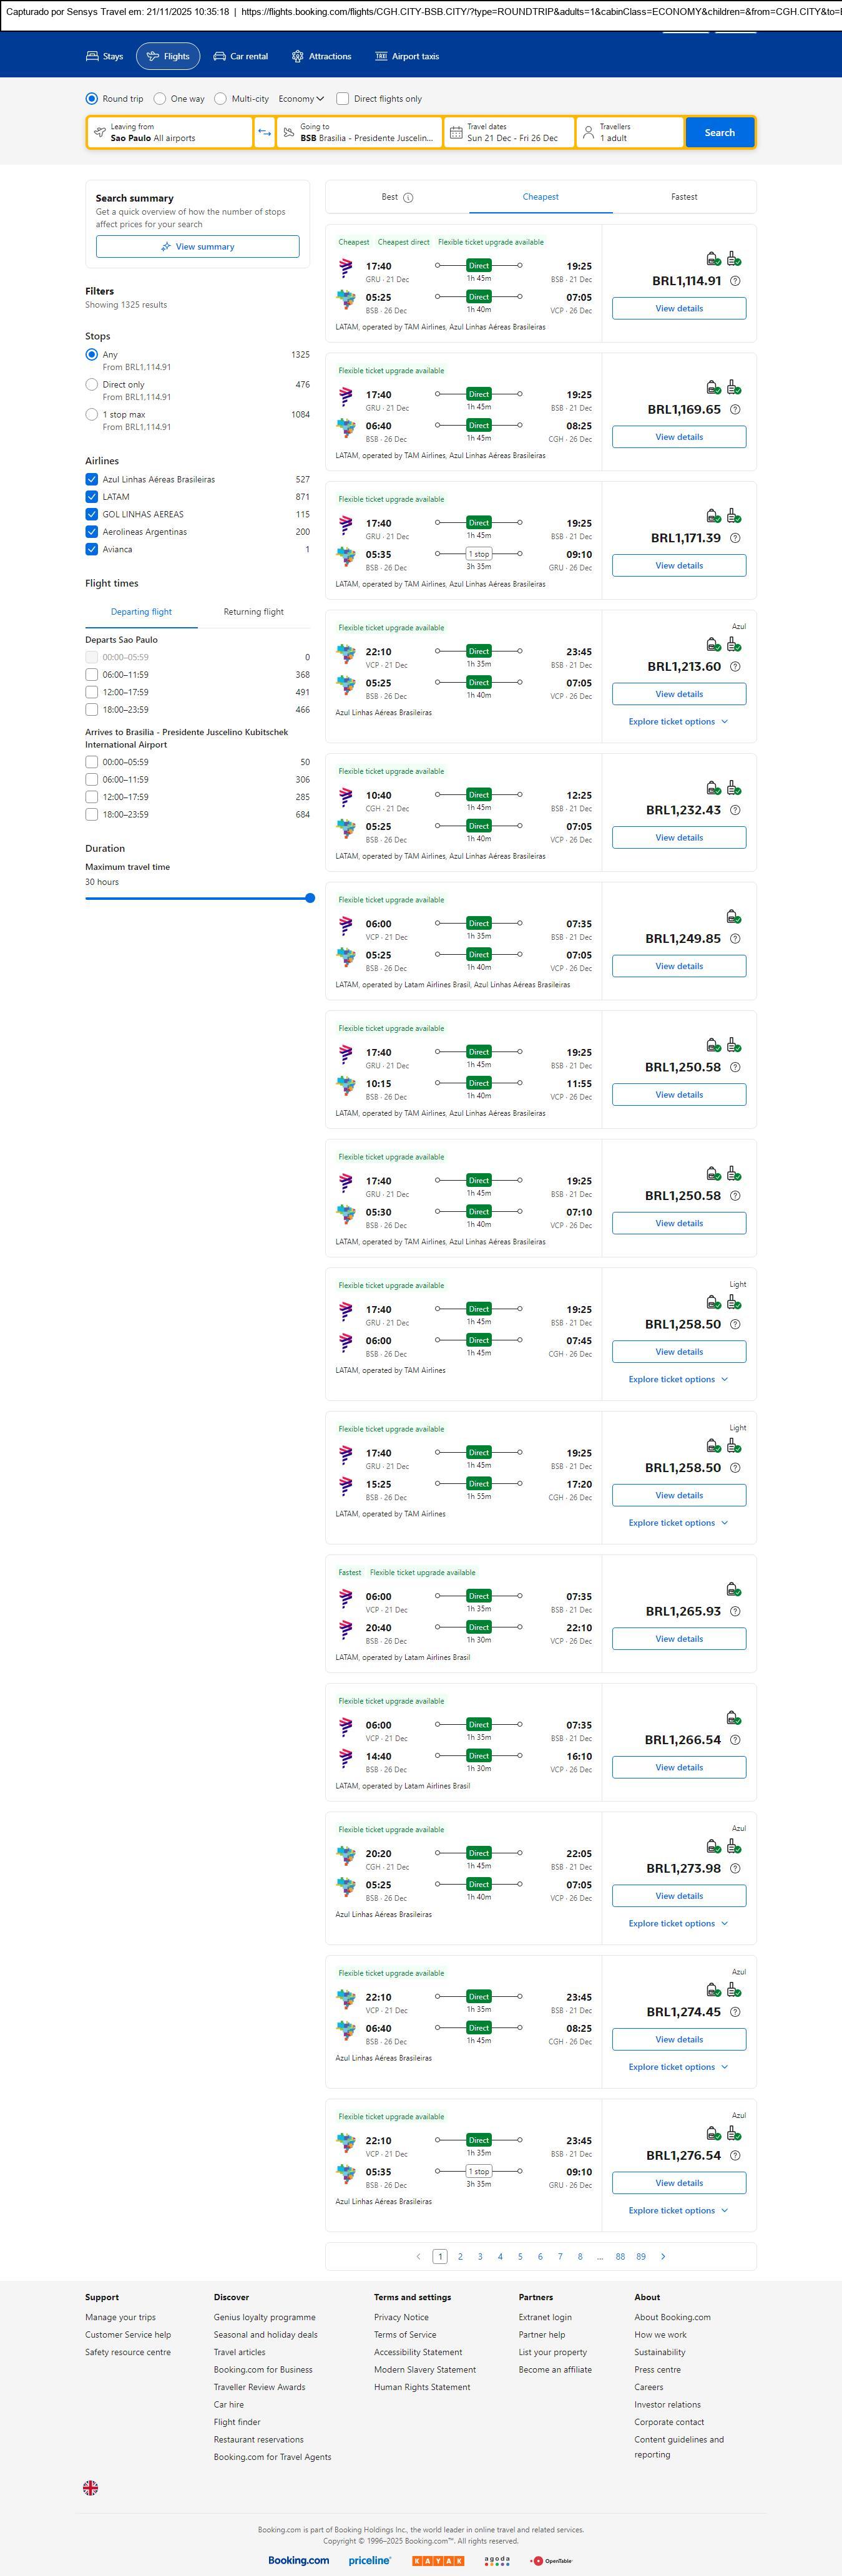Enable the Direct flights only checkbox
Image resolution: width=842 pixels, height=2576 pixels.
[x=343, y=99]
